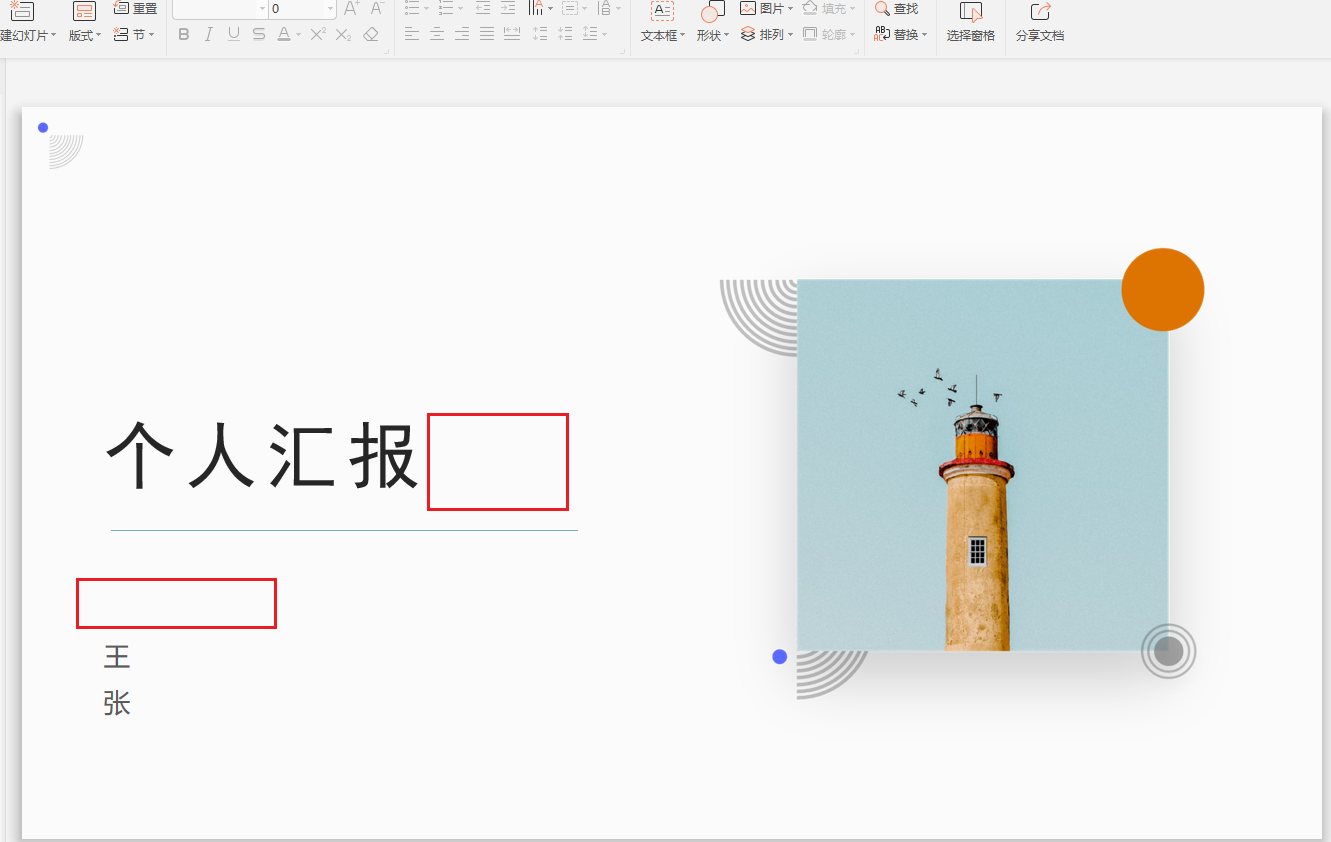
Task: Toggle italic formatting
Action: (208, 33)
